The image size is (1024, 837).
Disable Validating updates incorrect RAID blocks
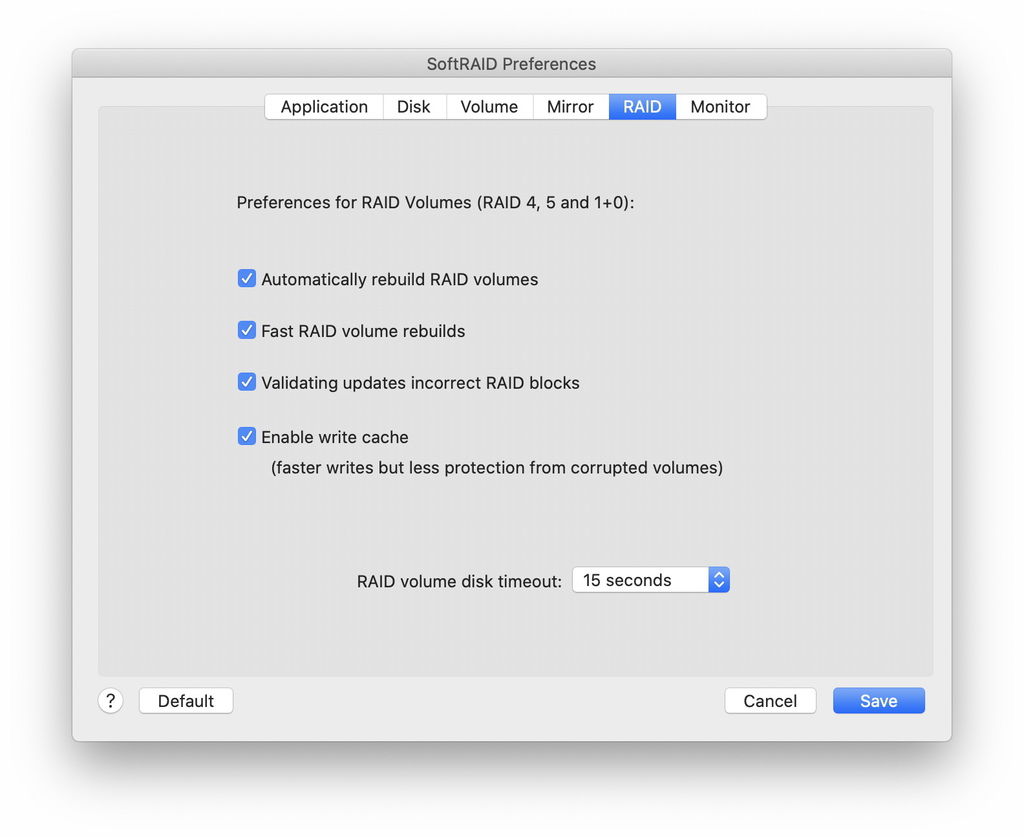[x=247, y=381]
